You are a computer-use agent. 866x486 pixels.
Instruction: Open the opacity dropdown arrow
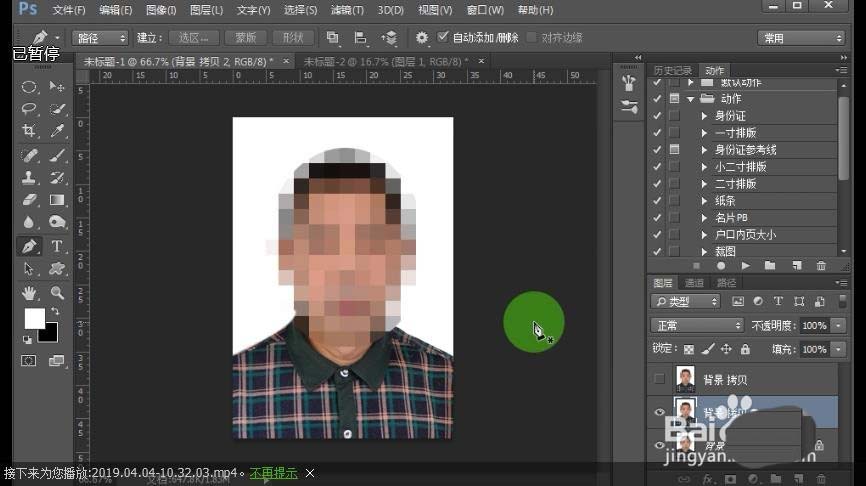pos(838,325)
